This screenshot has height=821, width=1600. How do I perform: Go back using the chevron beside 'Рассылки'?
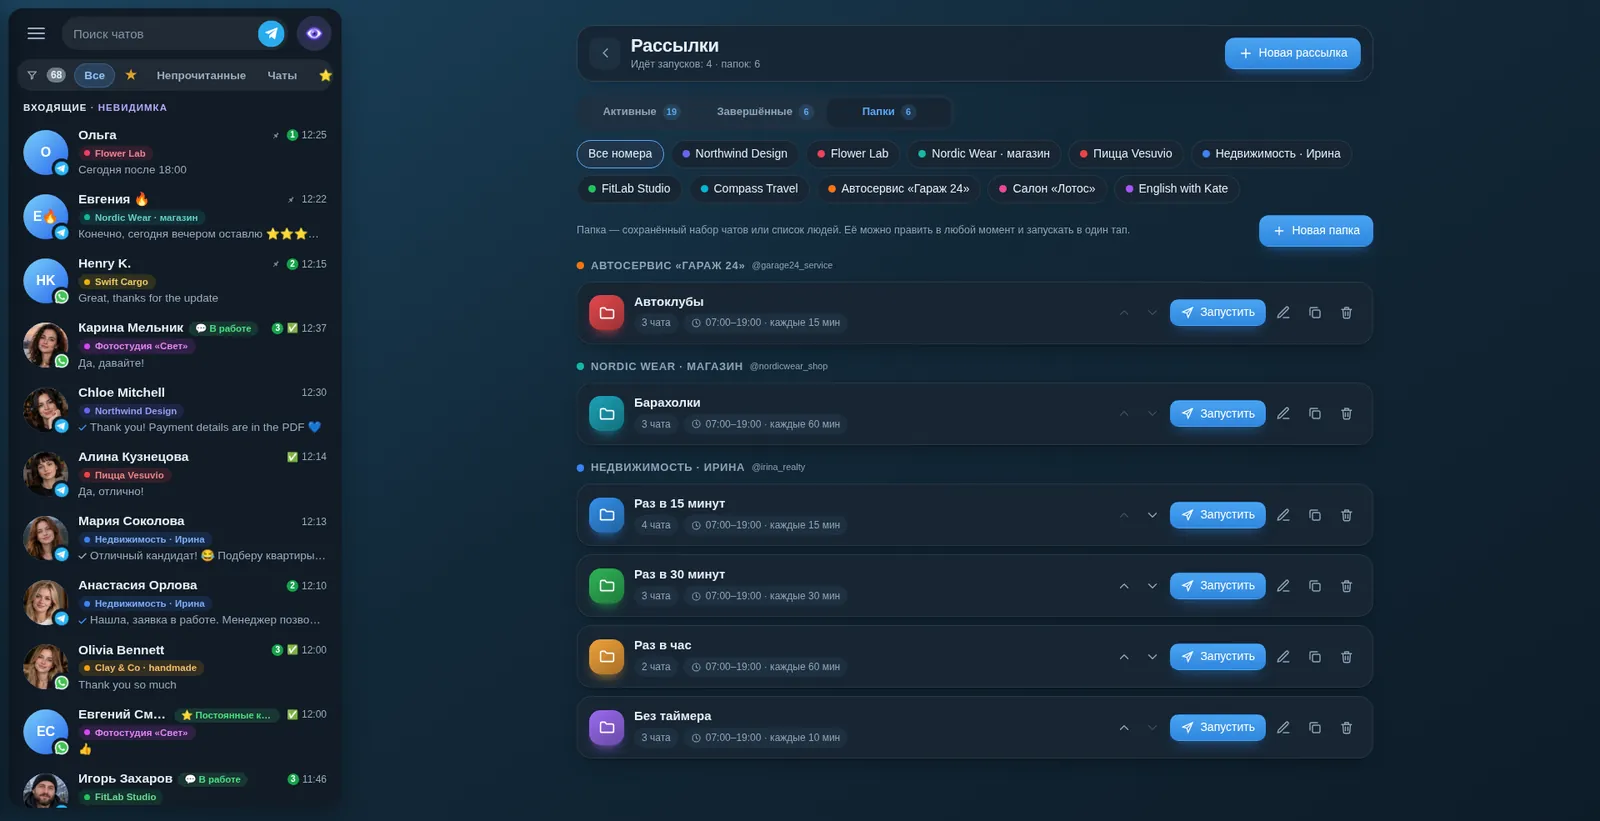(x=605, y=53)
